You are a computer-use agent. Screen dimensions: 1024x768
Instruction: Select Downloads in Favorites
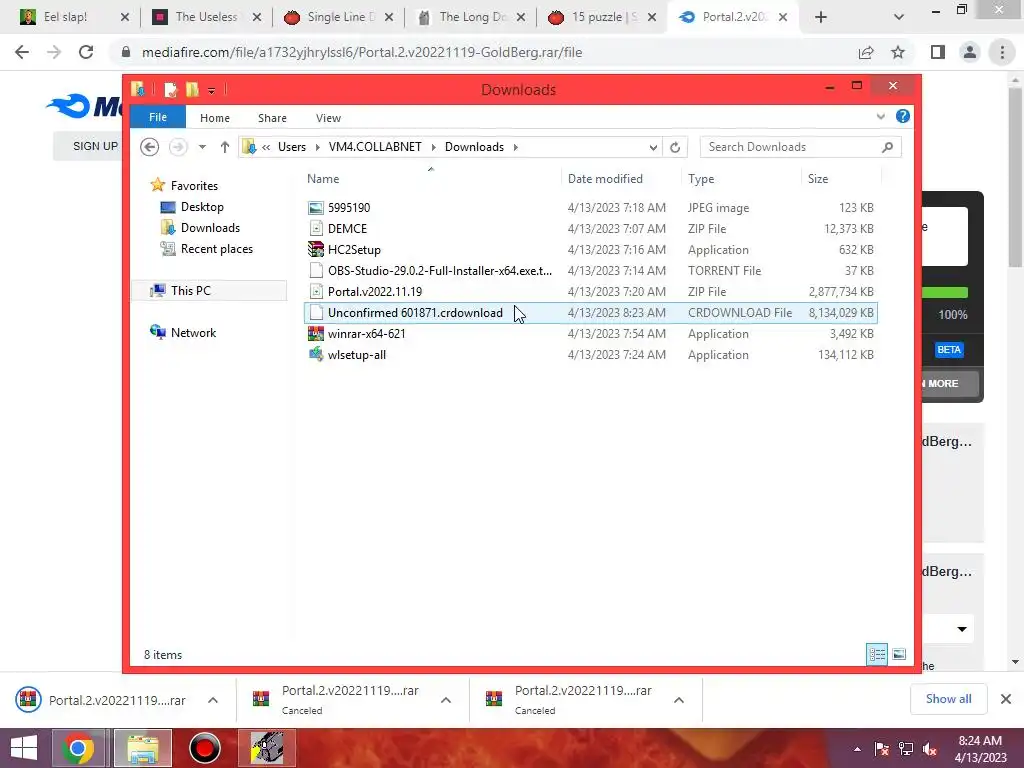click(x=210, y=228)
